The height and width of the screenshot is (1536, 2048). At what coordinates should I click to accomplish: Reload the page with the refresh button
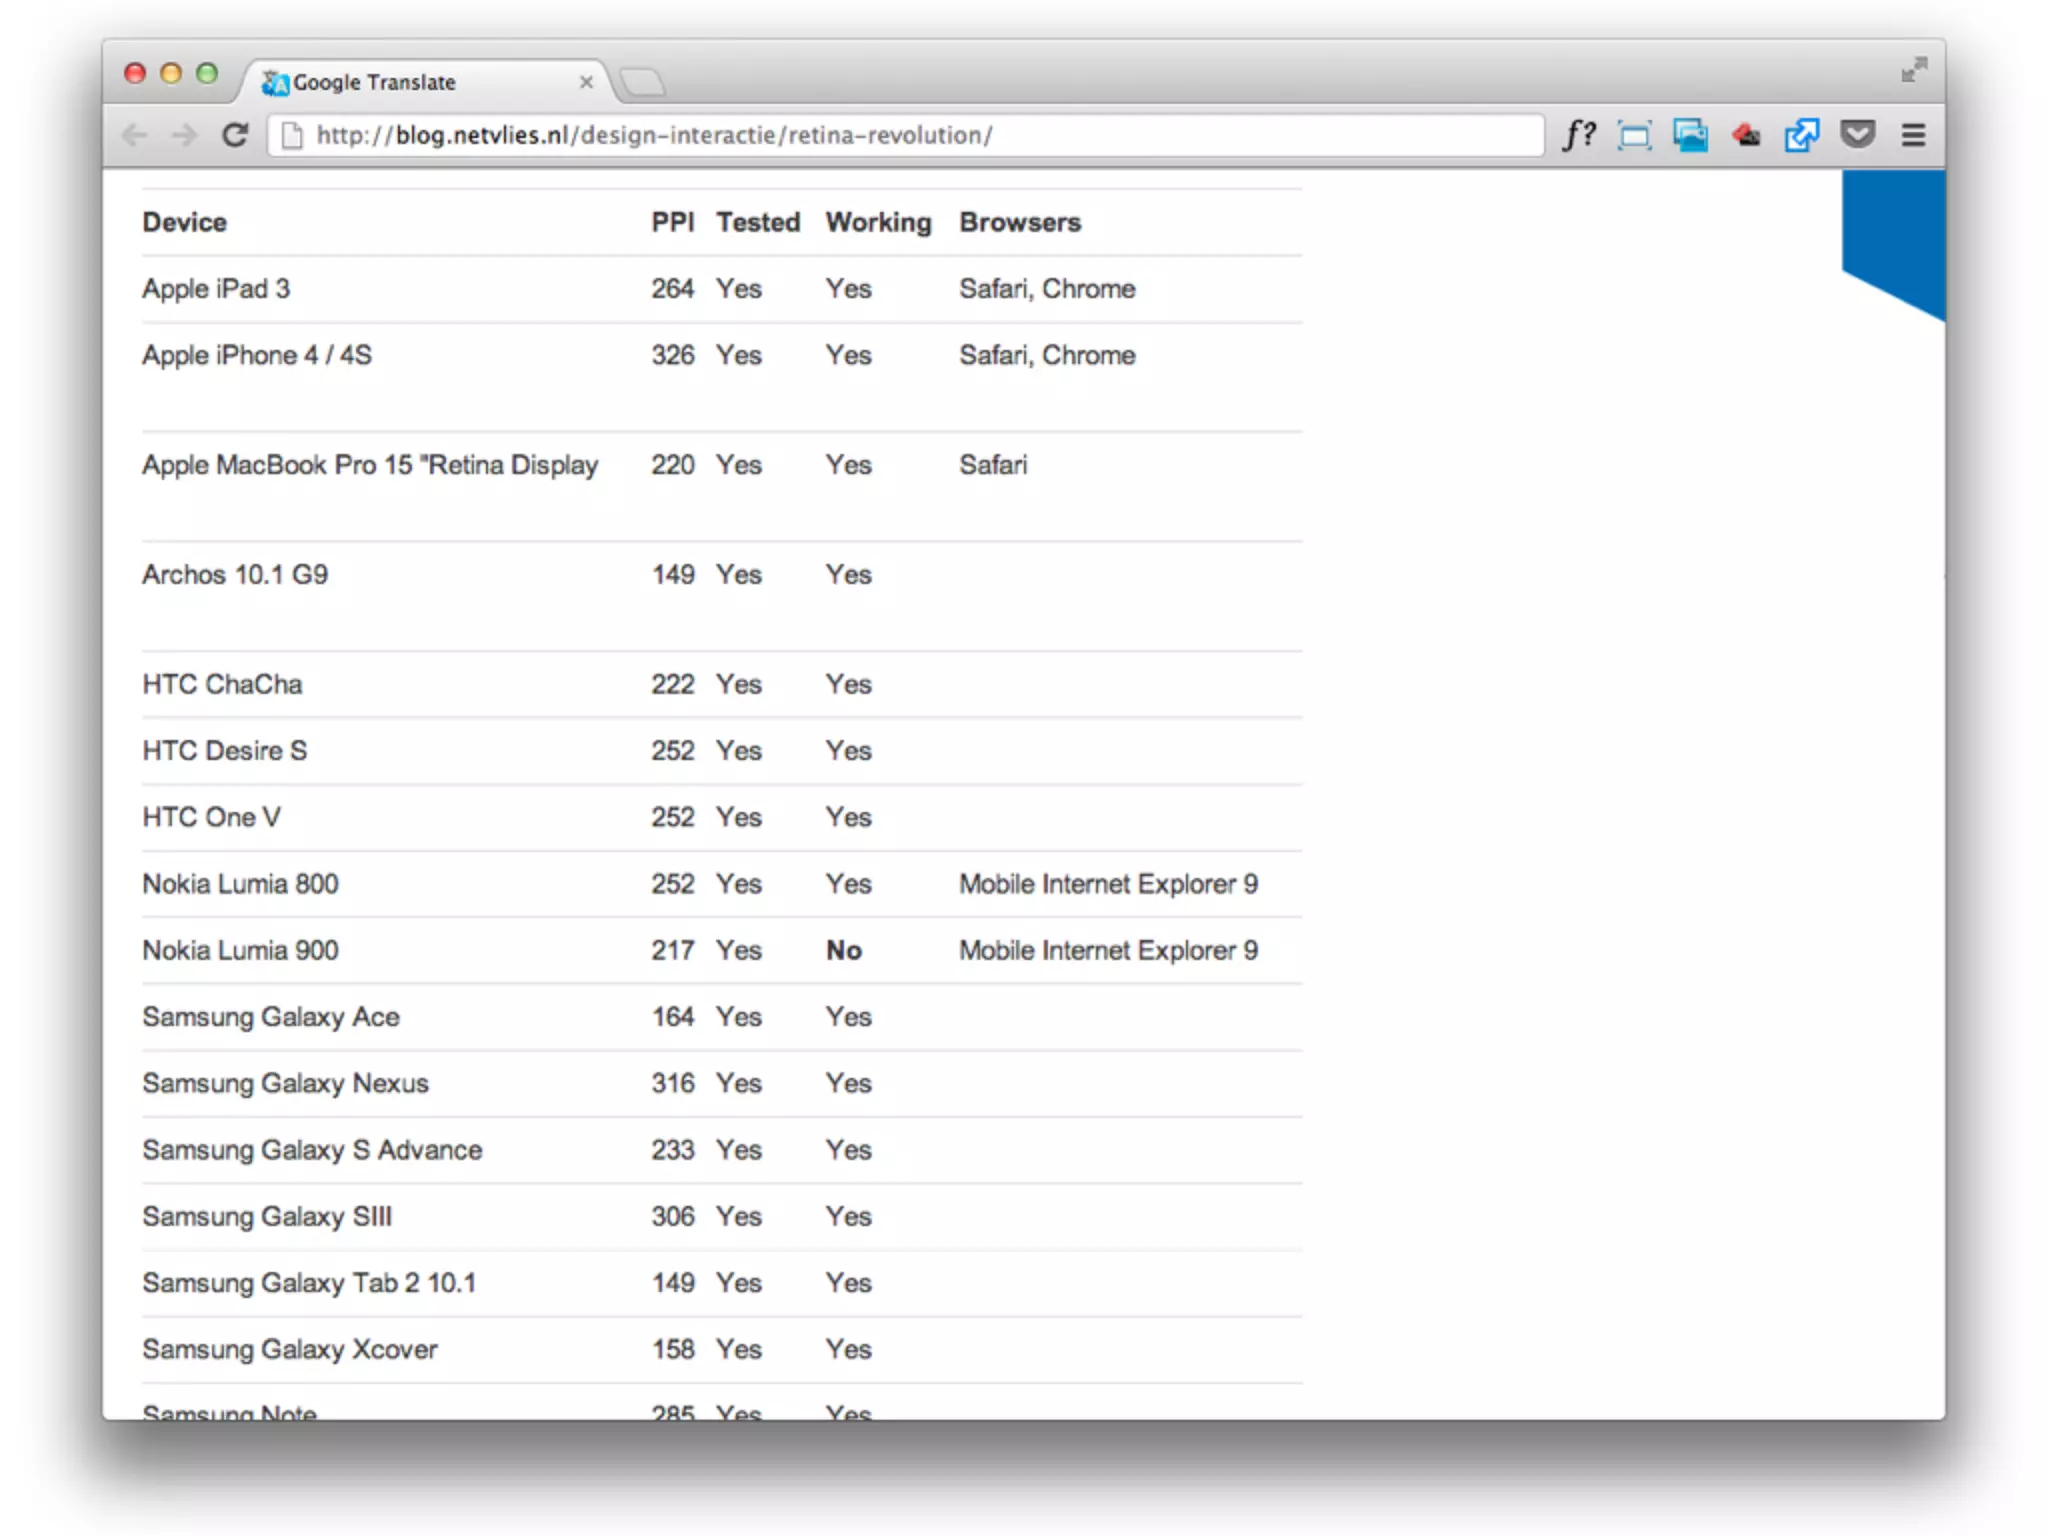click(235, 135)
